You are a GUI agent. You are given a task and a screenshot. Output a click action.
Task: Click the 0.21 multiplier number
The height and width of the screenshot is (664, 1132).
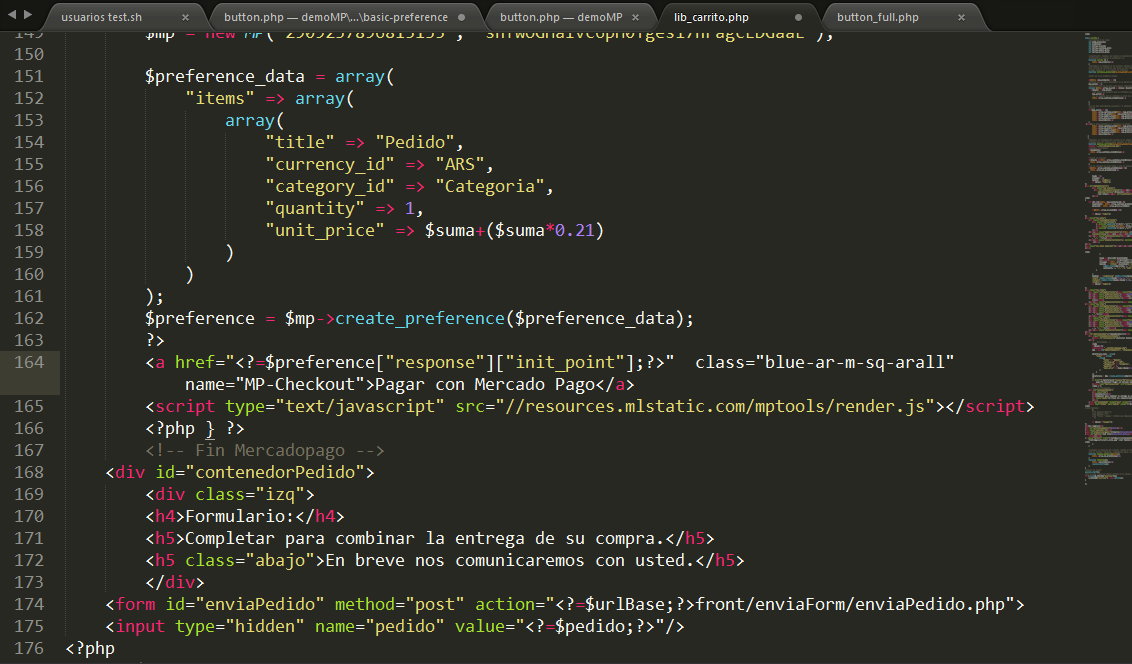574,230
